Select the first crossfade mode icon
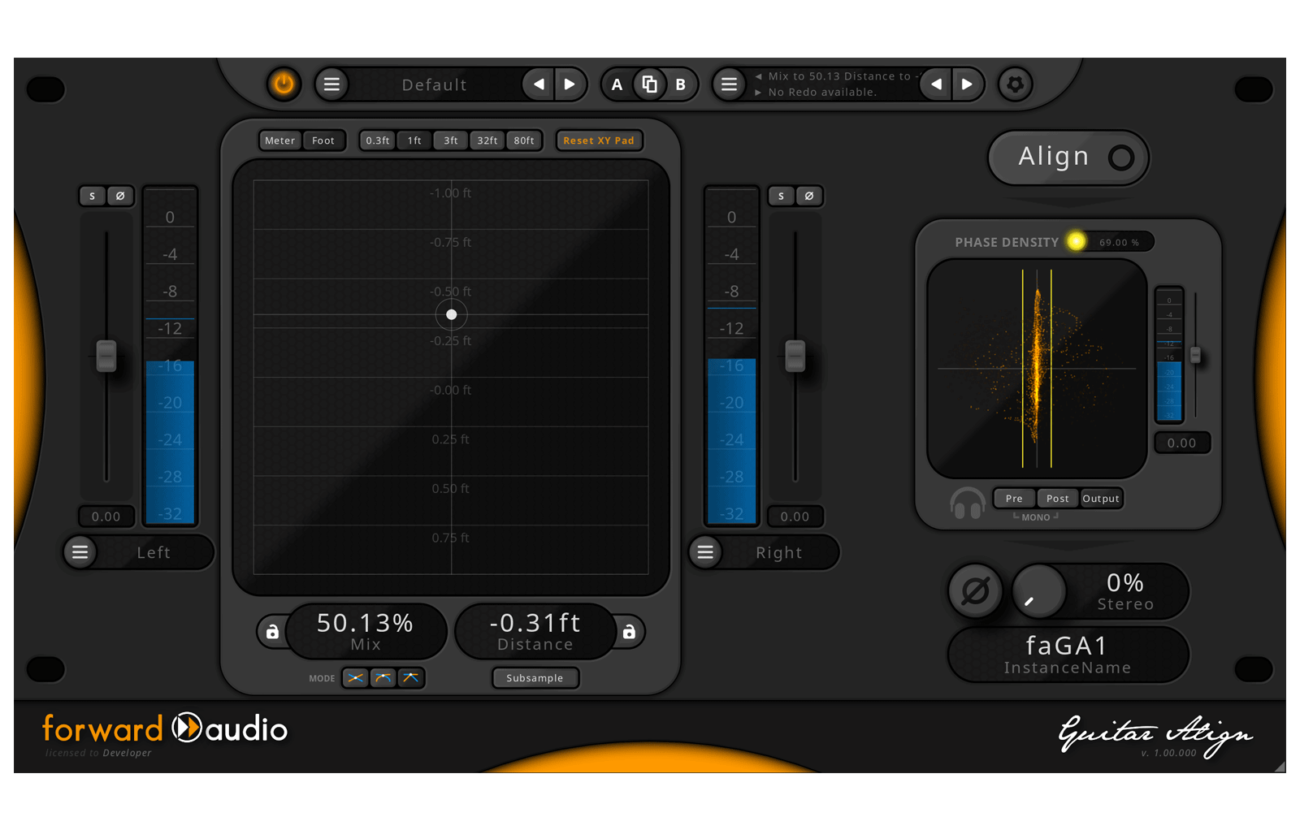Viewport: 1300px width, 830px height. 356,678
